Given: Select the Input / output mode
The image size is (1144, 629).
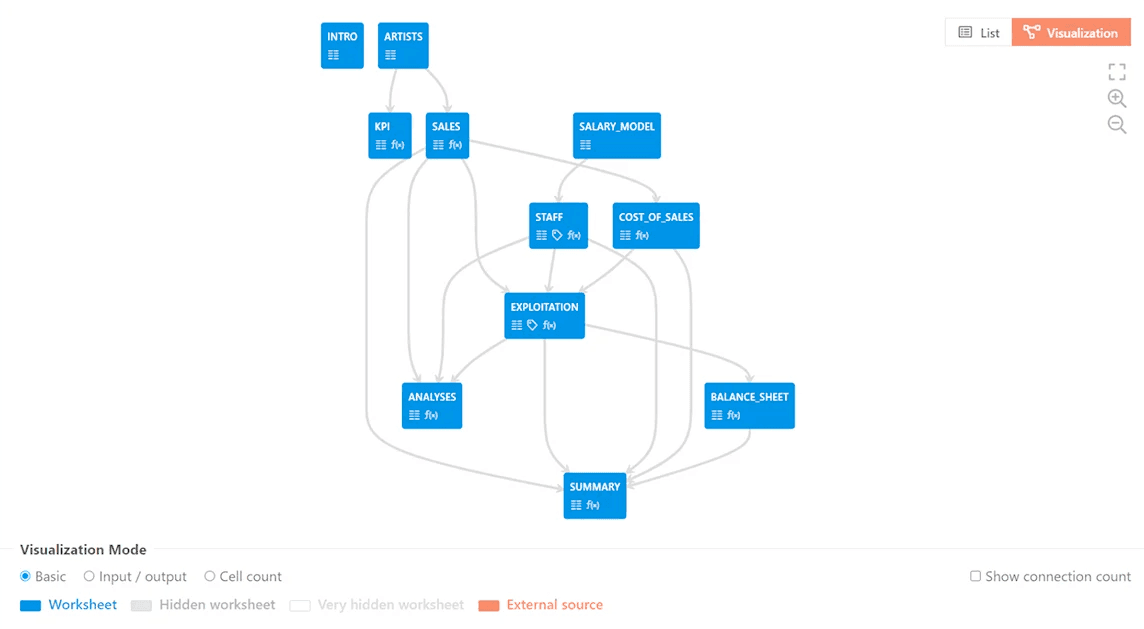Looking at the screenshot, I should coord(89,577).
